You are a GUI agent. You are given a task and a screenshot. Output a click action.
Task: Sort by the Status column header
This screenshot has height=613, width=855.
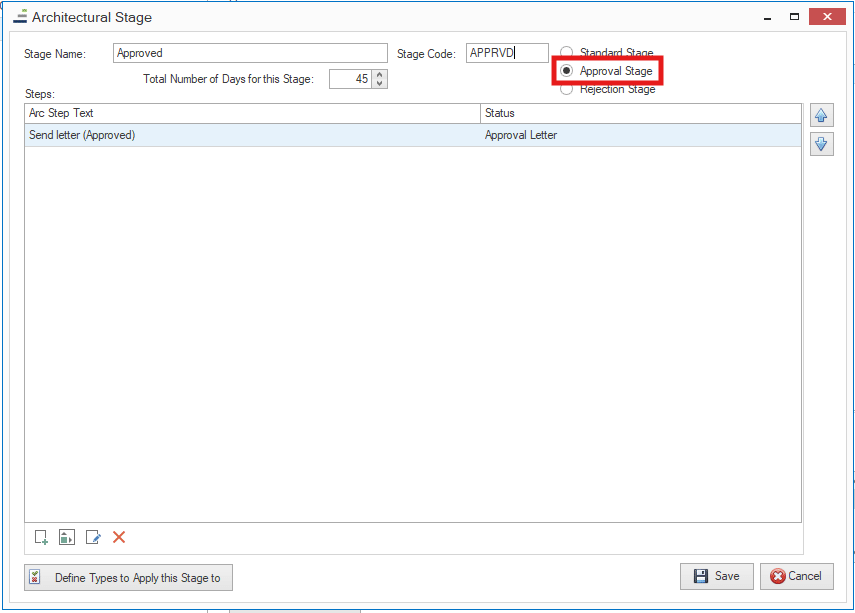[641, 113]
